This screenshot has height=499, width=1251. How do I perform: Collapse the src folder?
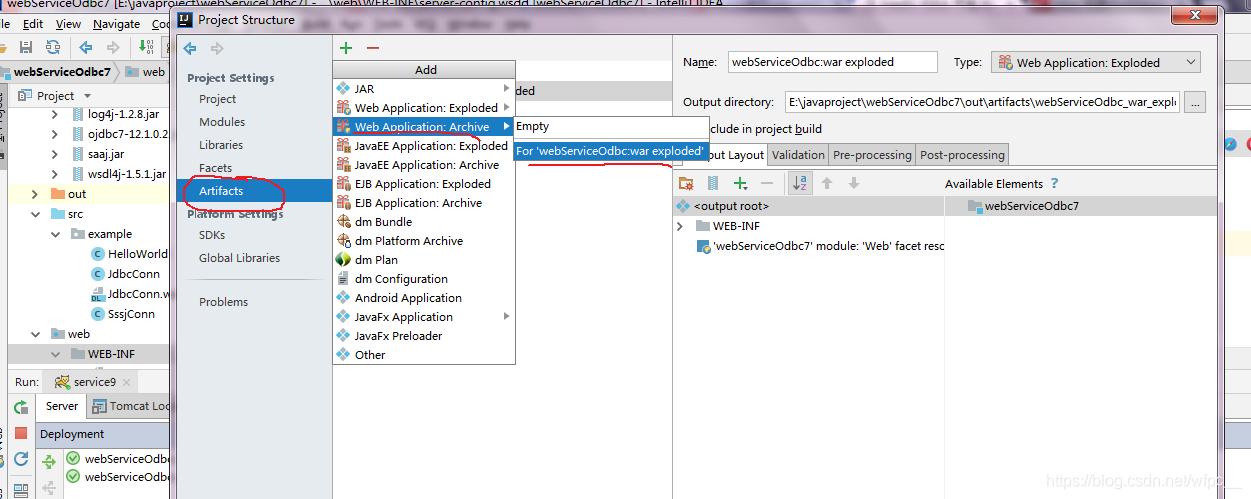[x=36, y=214]
